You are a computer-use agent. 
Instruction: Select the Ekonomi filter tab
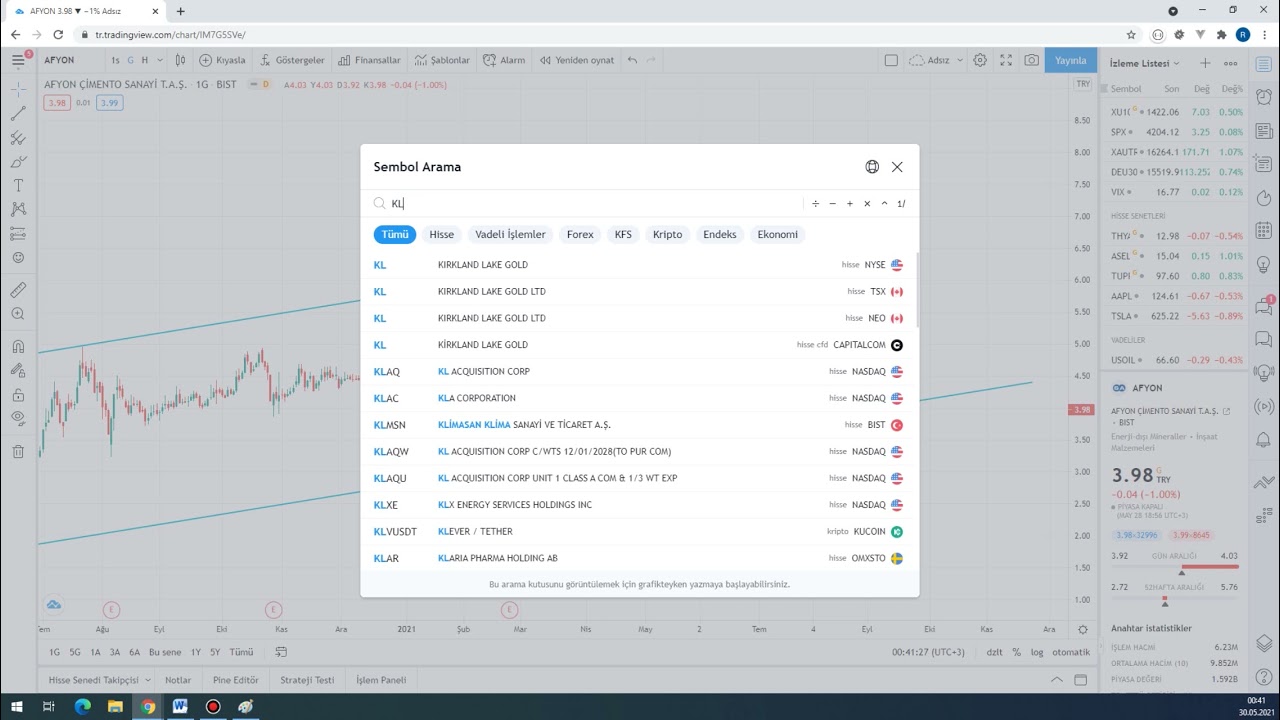[x=777, y=234]
